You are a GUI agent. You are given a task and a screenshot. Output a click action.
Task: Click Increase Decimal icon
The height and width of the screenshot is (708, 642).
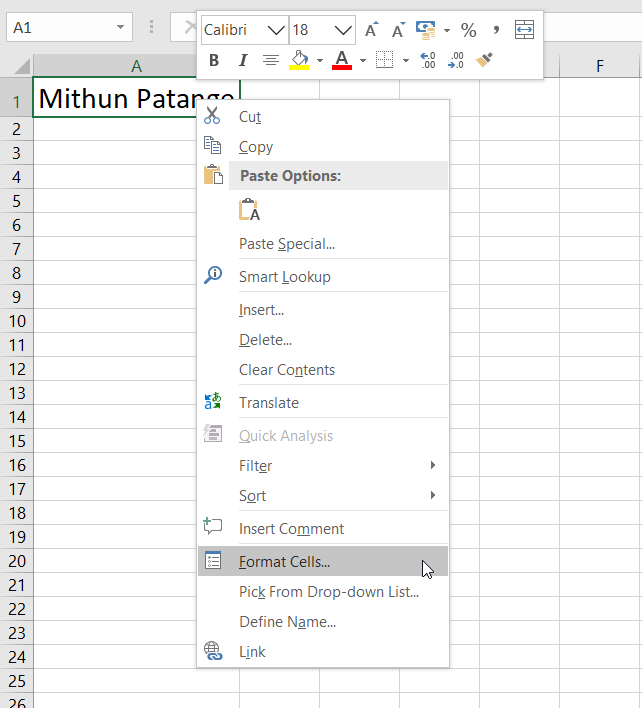pos(428,60)
